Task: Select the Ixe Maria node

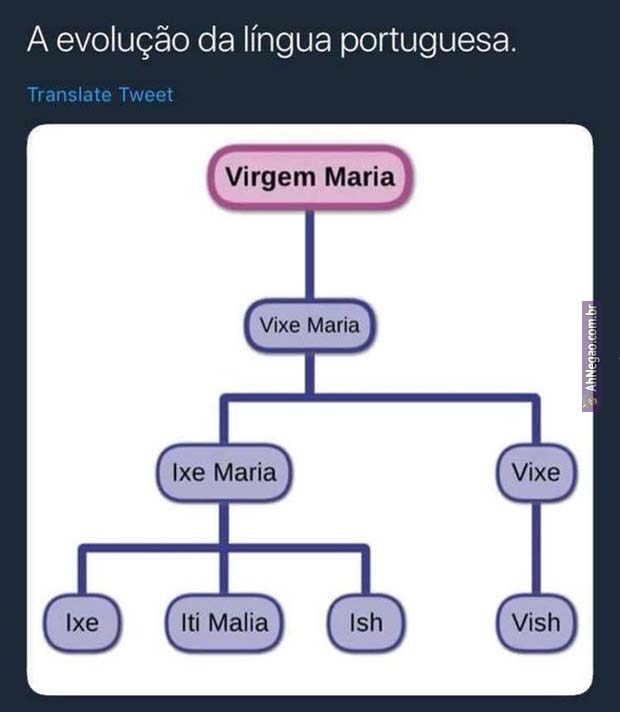Action: click(224, 471)
